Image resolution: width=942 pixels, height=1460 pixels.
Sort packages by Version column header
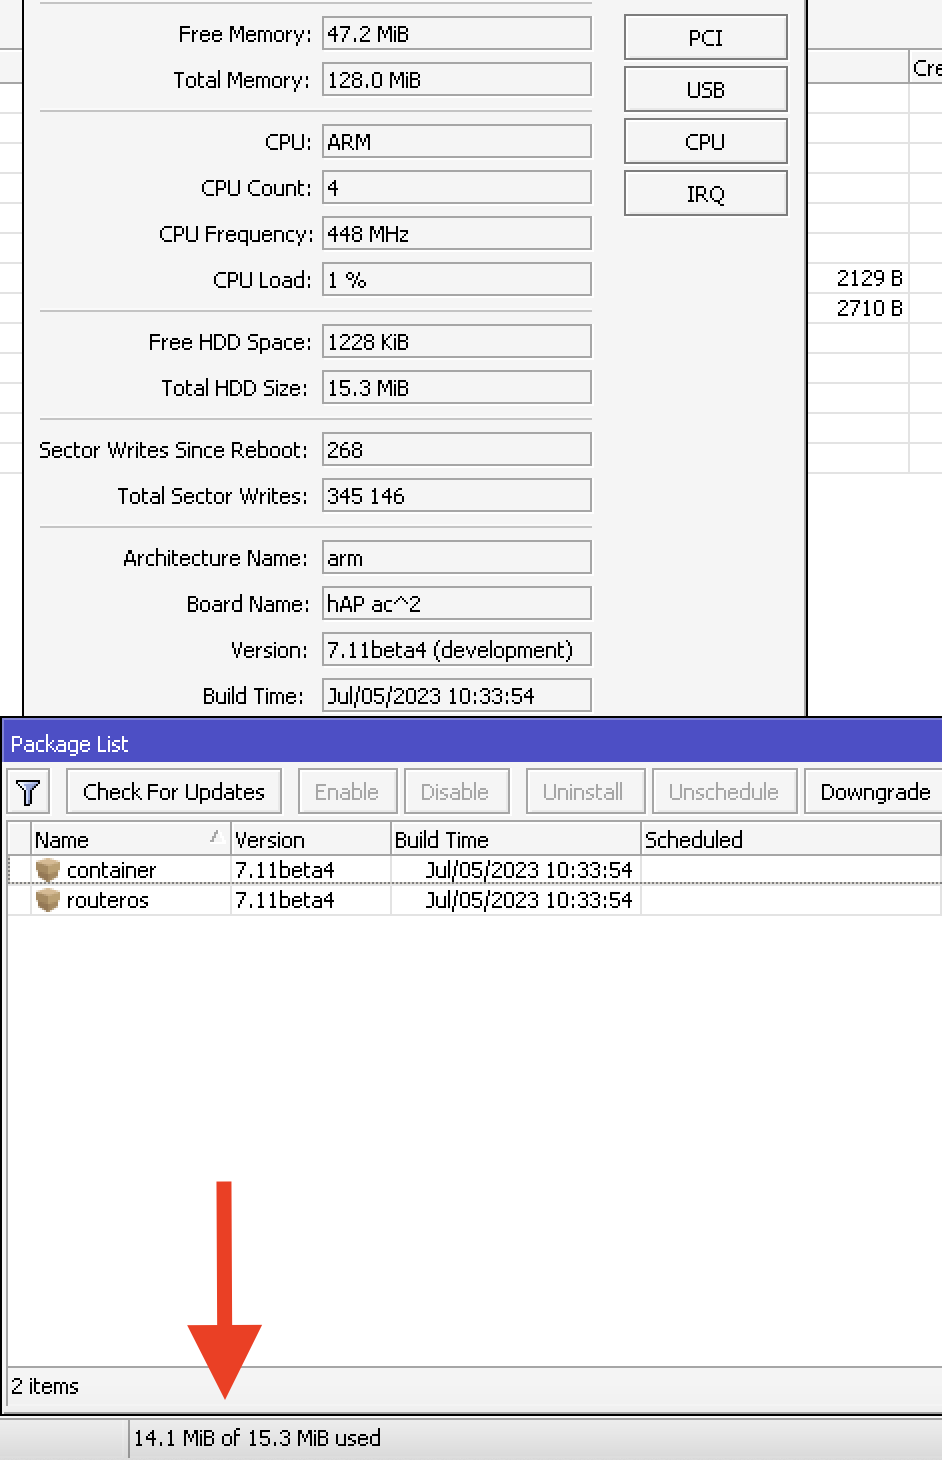310,839
